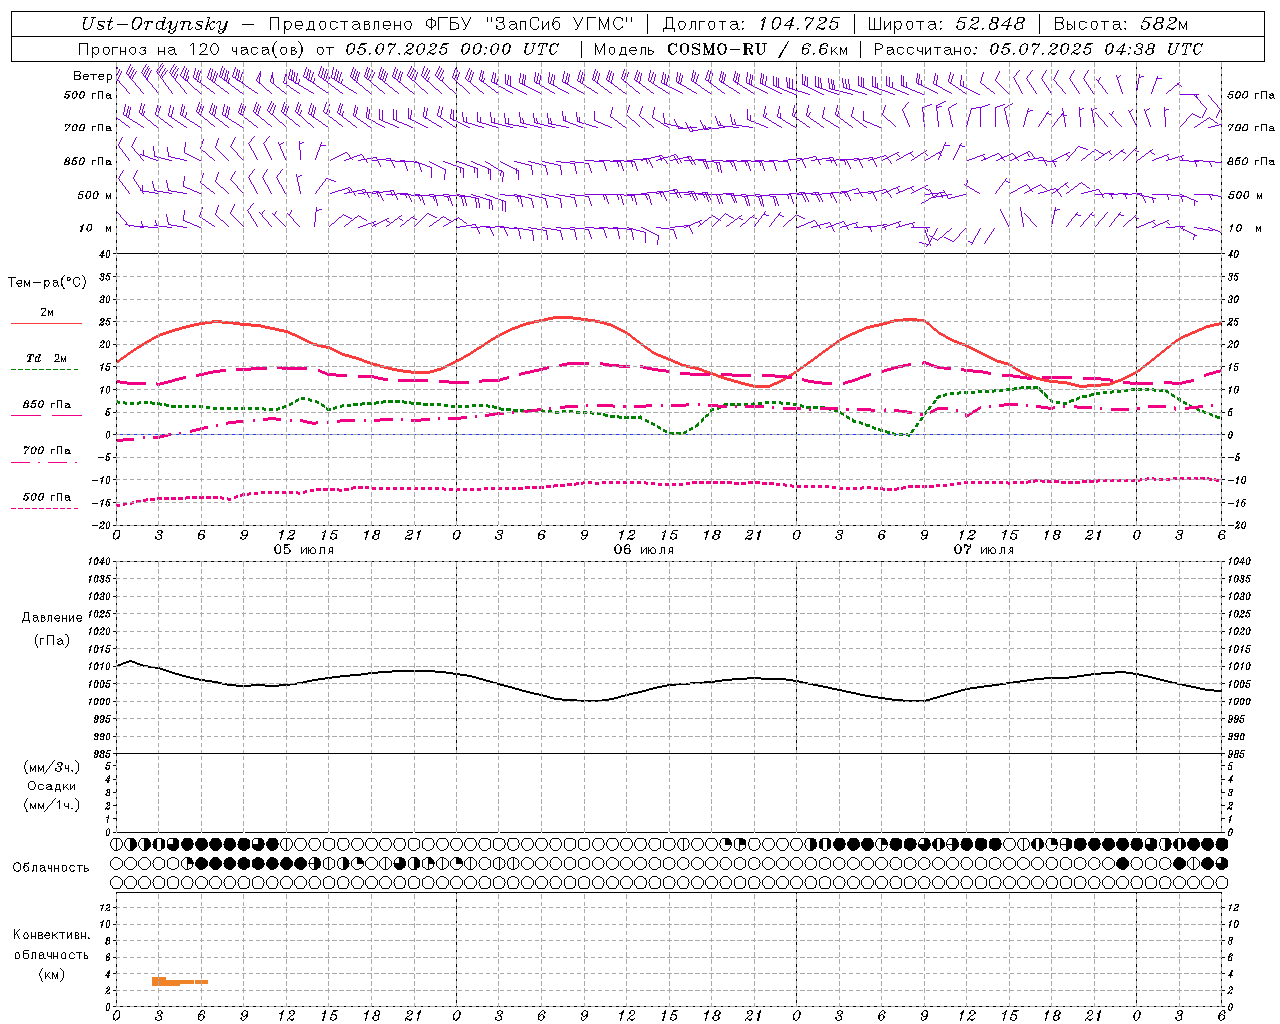Click the (гПа) pressure unit label

pyautogui.click(x=52, y=641)
